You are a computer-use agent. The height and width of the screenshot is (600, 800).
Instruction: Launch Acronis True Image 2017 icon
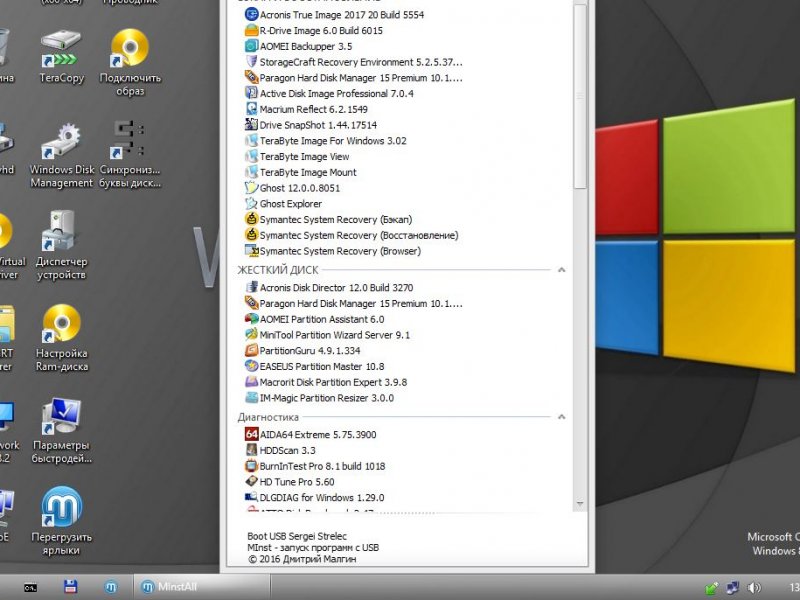(x=252, y=15)
